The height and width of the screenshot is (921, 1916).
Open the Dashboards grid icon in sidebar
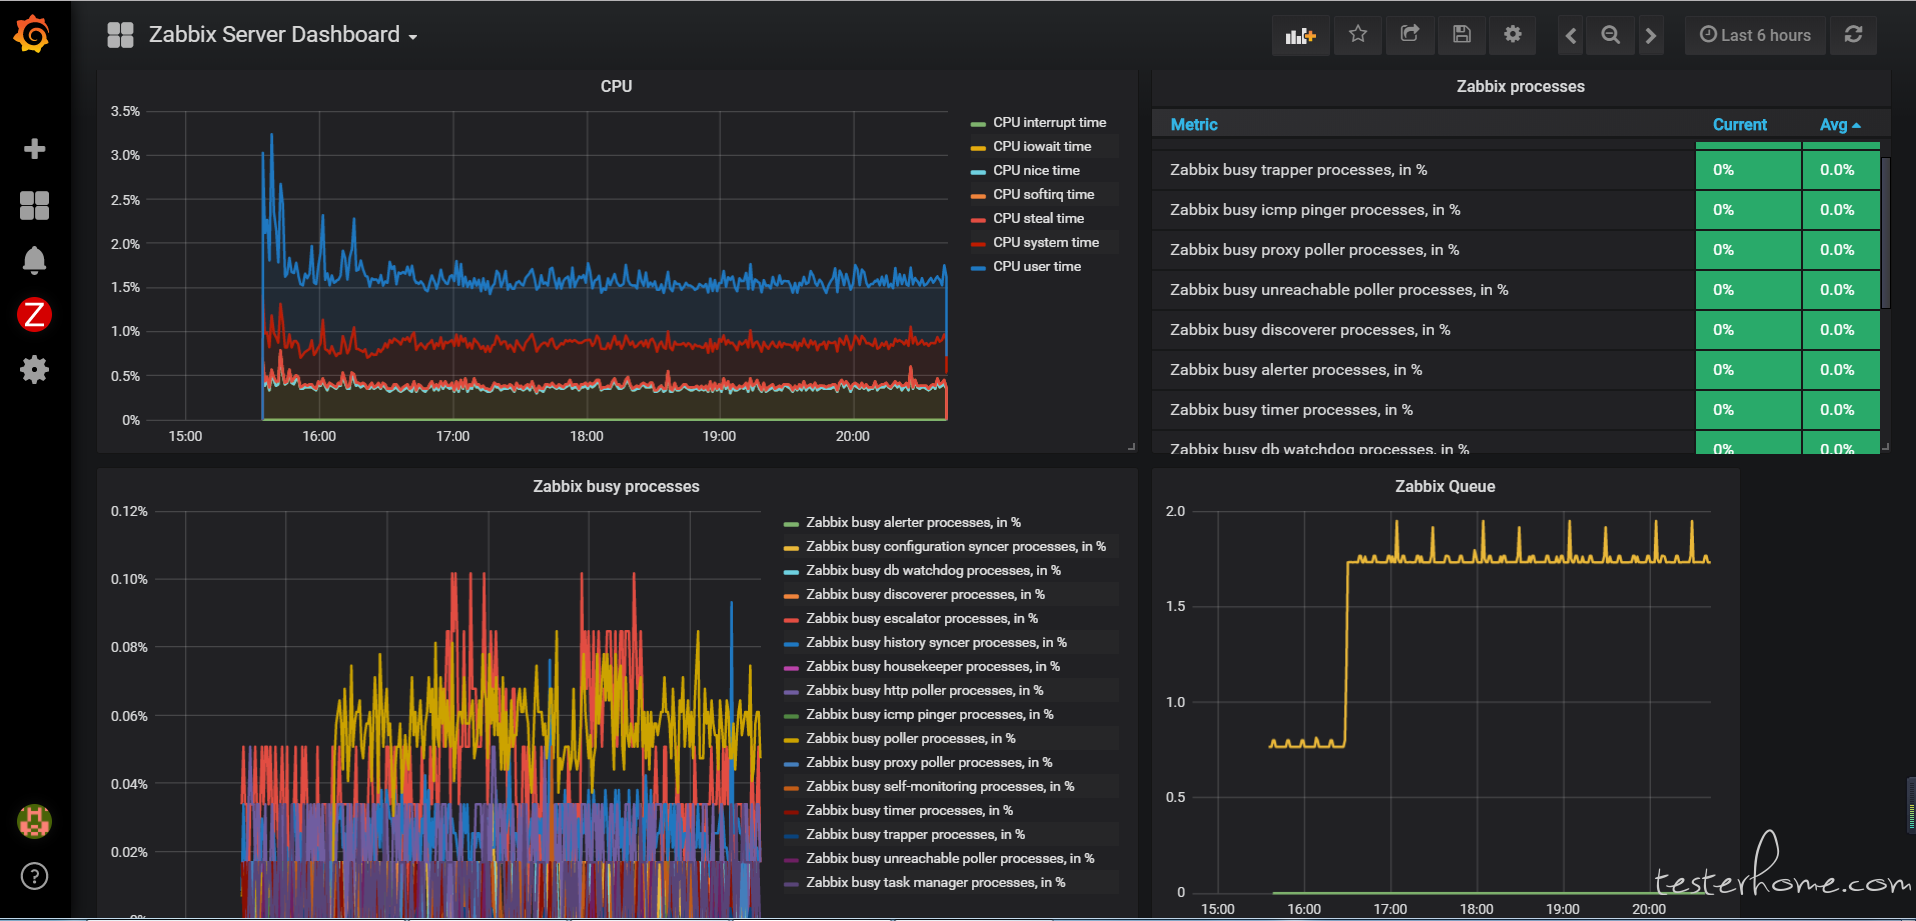(x=34, y=205)
